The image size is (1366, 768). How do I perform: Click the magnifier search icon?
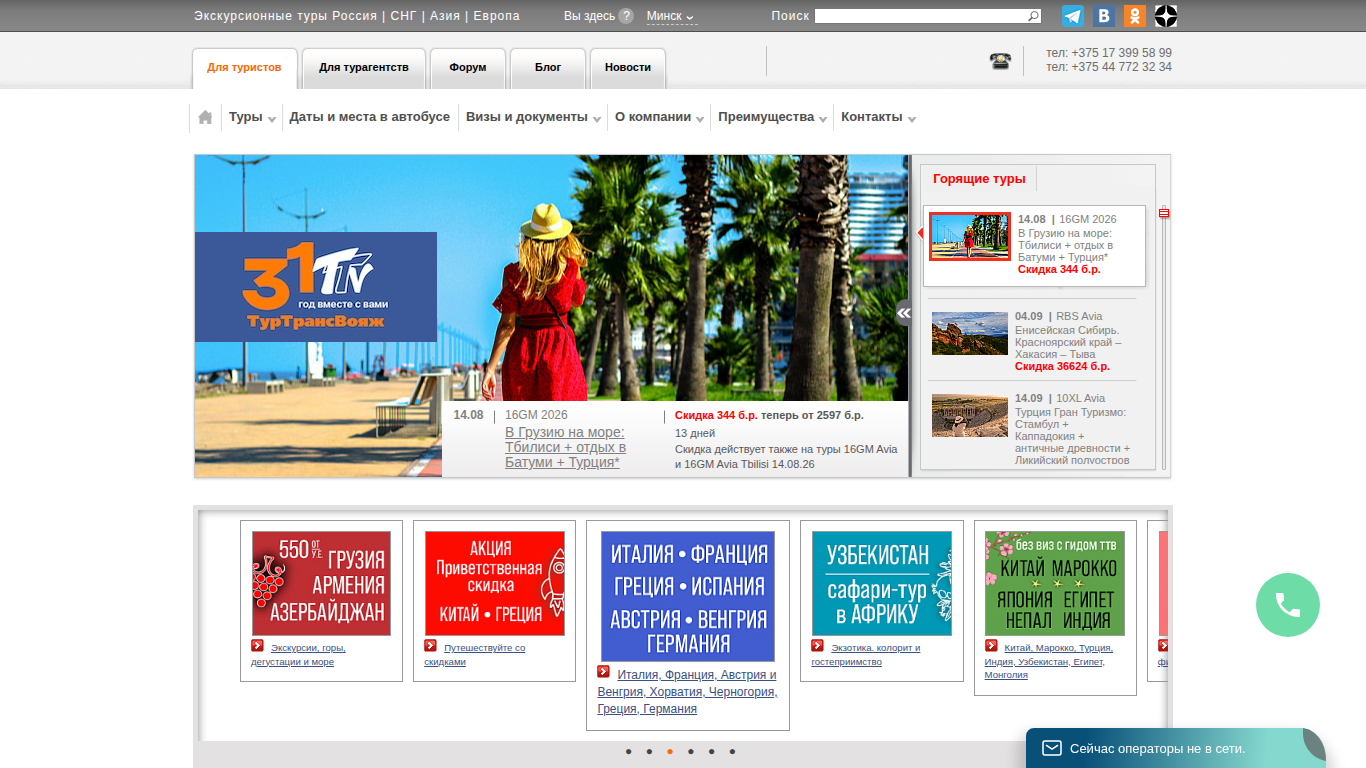pos(1034,16)
